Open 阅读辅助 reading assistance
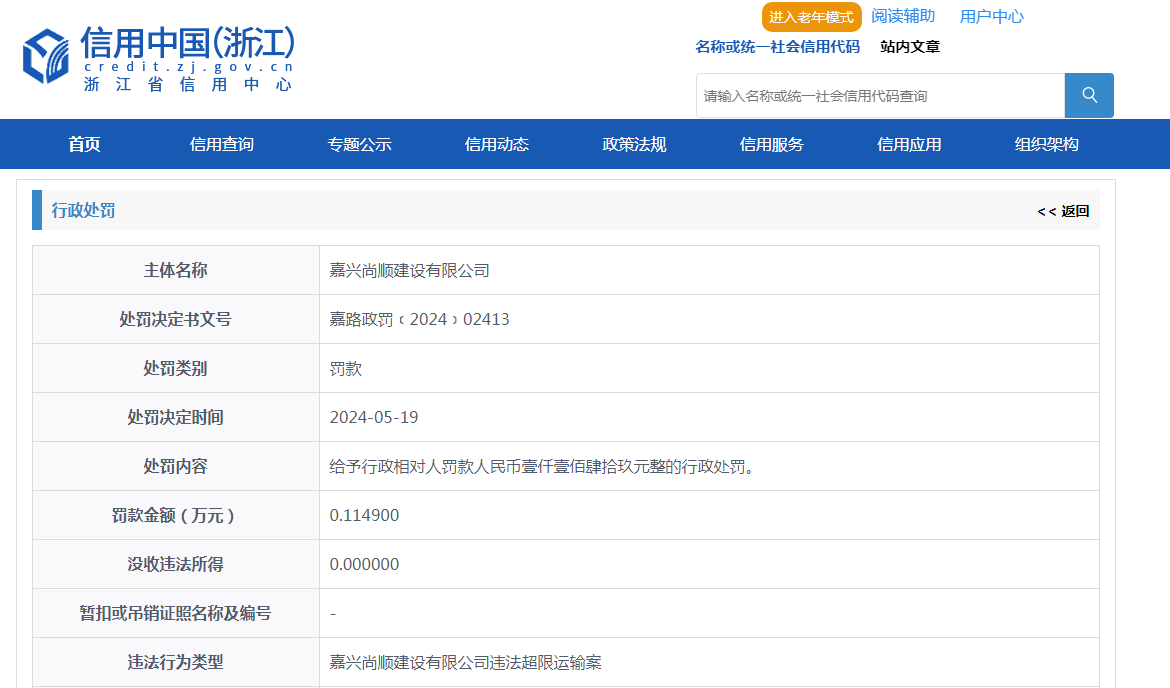The width and height of the screenshot is (1170, 688). point(903,16)
